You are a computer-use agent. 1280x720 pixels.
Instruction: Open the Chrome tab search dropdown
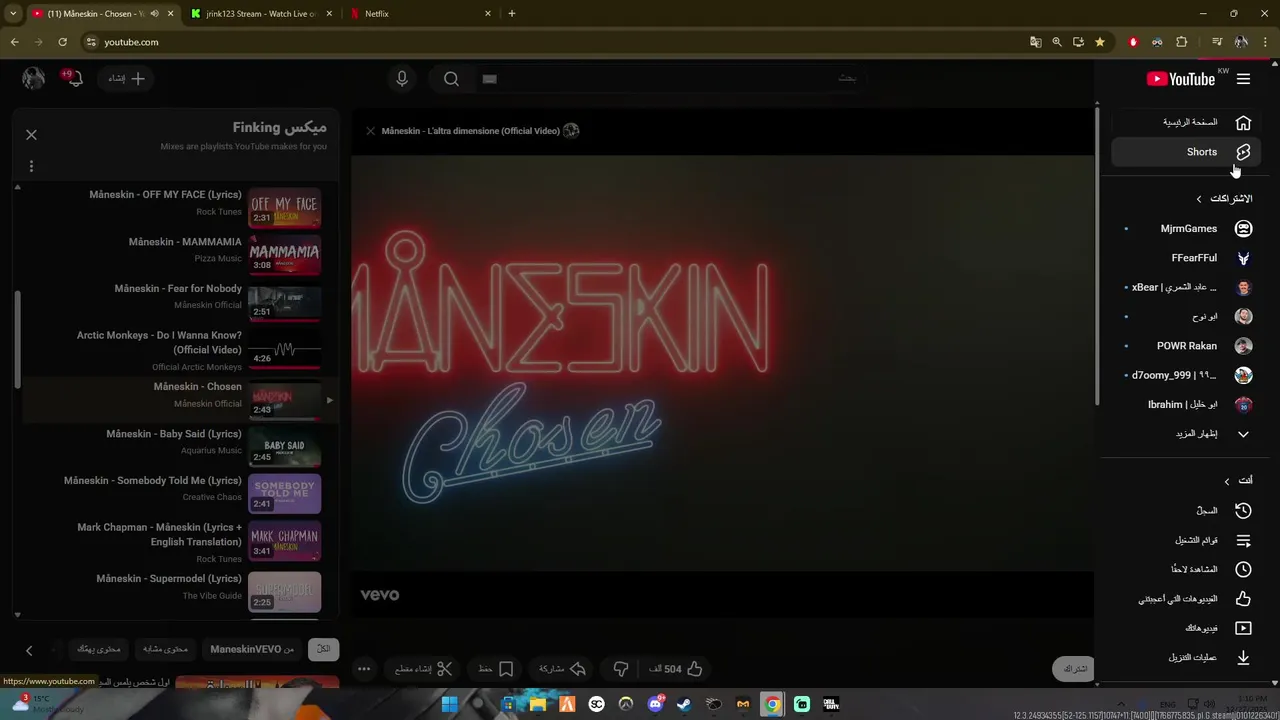pyautogui.click(x=13, y=14)
